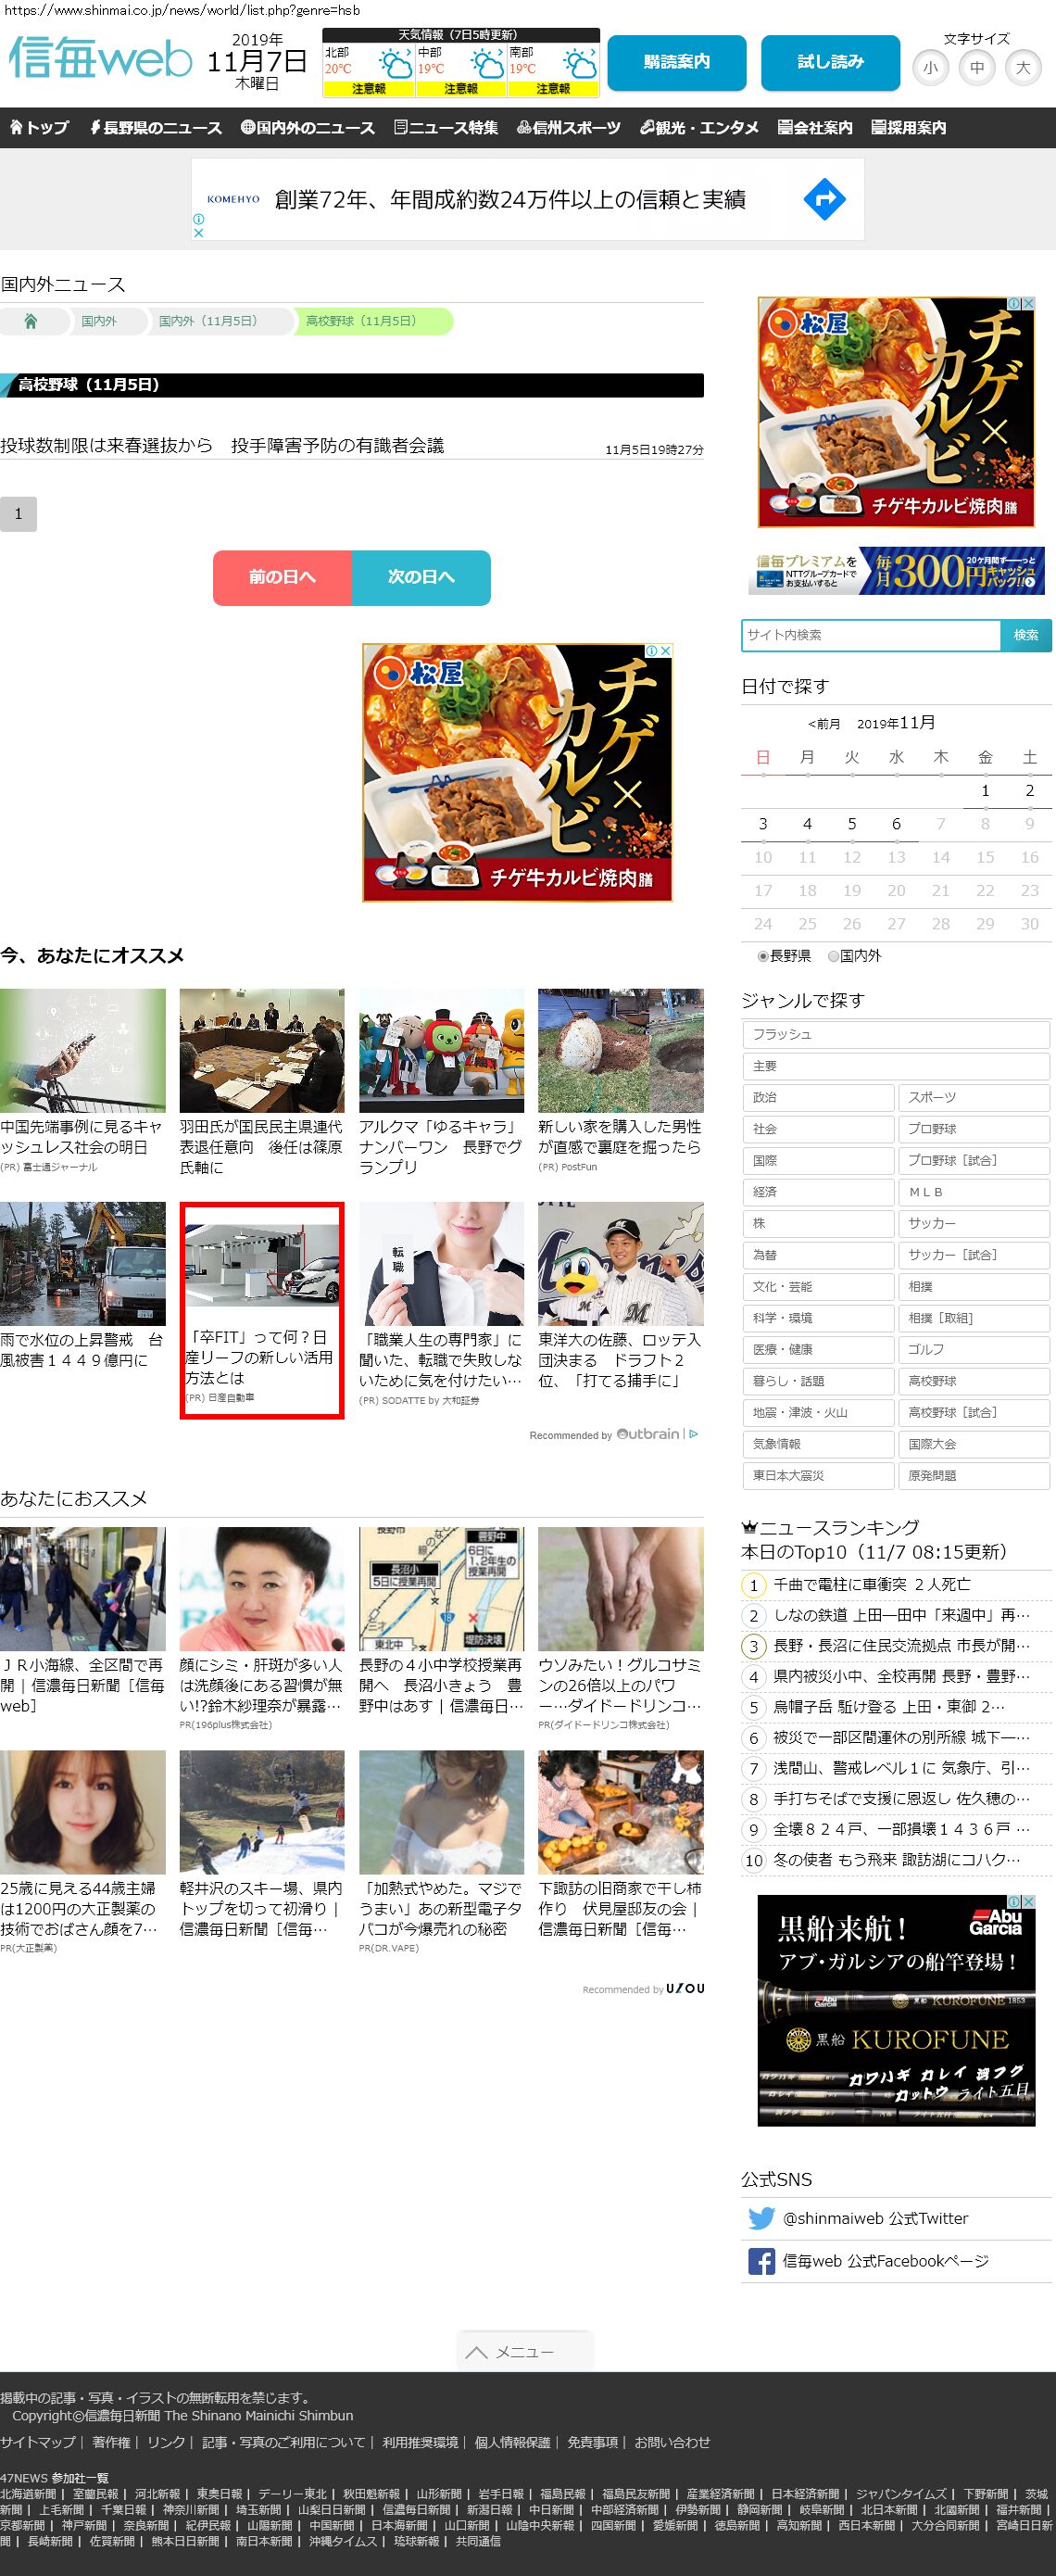Open 信州スポーツ navigation menu item

568,128
